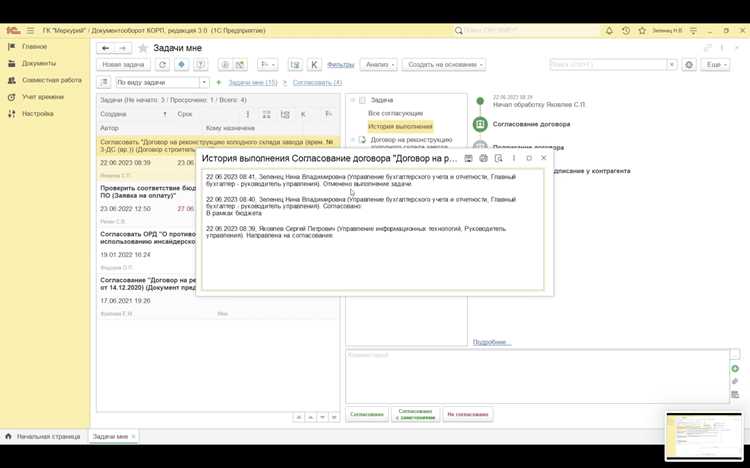The image size is (750, 468).
Task: Click the forward arrow navigation button
Action: pos(123,48)
